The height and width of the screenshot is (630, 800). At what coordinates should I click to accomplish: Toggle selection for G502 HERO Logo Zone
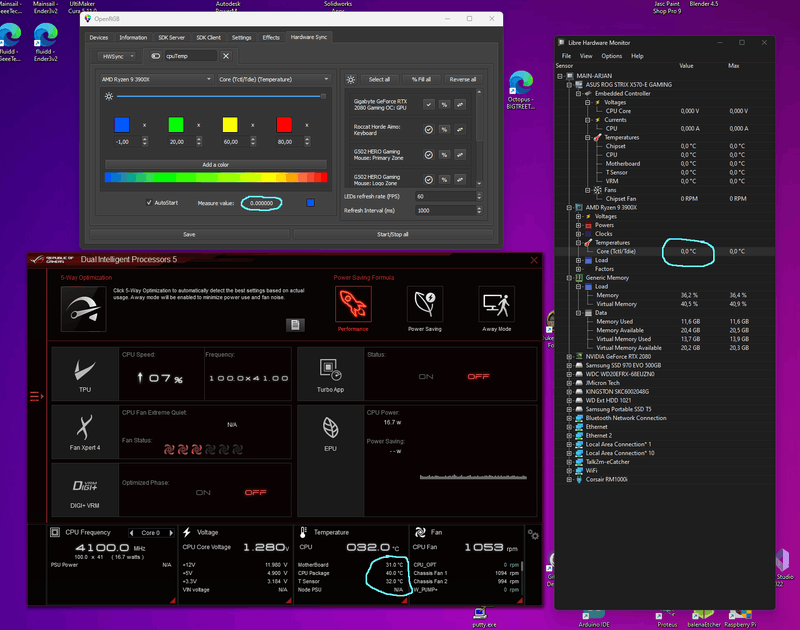[x=429, y=180]
